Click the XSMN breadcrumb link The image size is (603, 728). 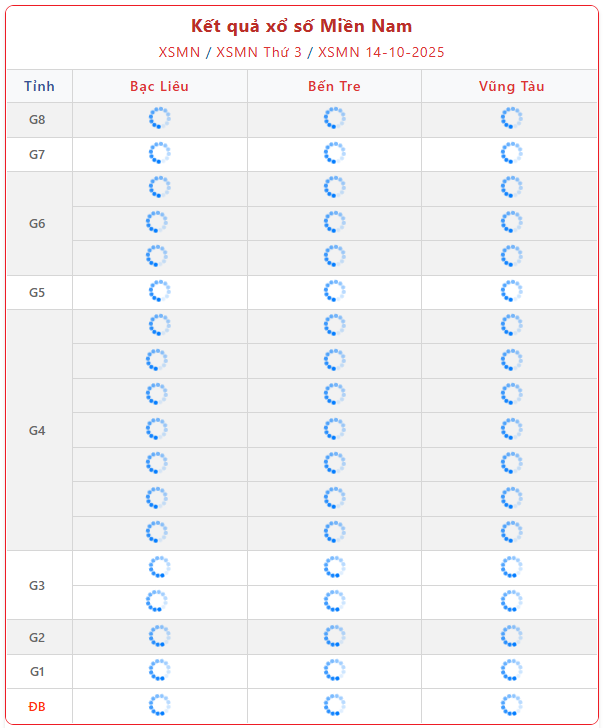[179, 52]
